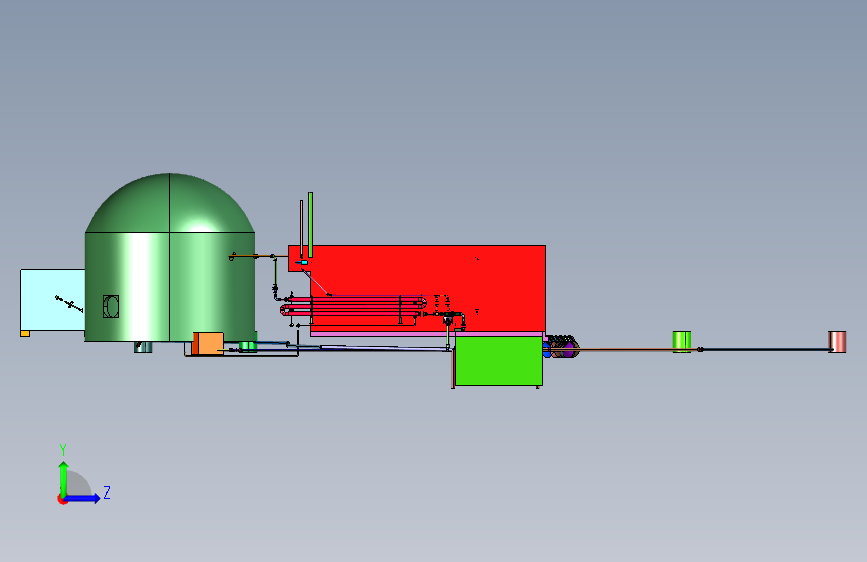
Task: Select the bright green box below the red housing
Action: 499,361
